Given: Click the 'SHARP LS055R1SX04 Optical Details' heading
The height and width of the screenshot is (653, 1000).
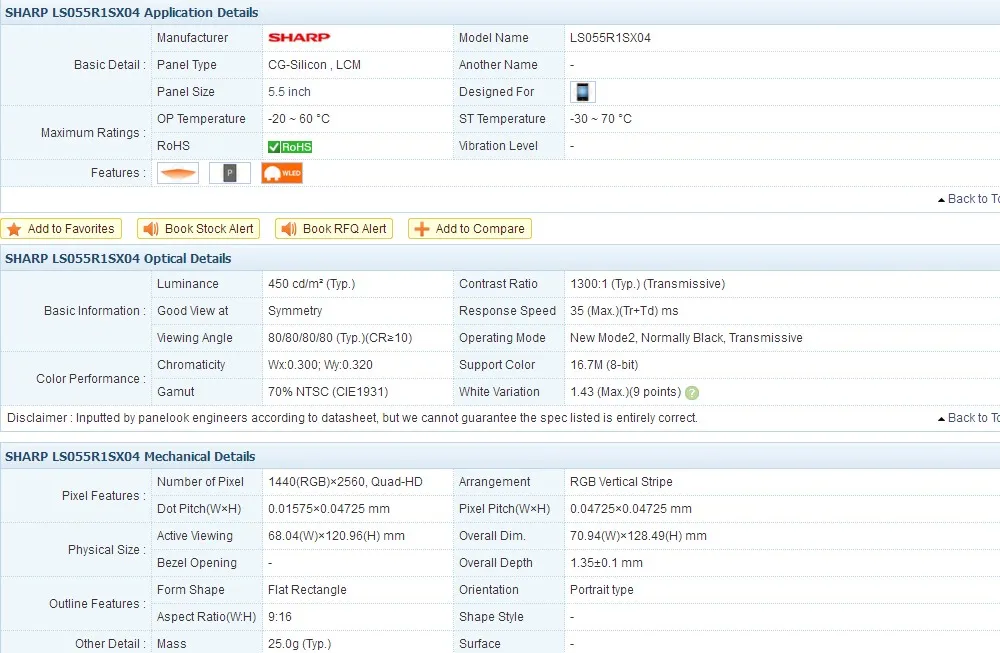Looking at the screenshot, I should [x=118, y=258].
